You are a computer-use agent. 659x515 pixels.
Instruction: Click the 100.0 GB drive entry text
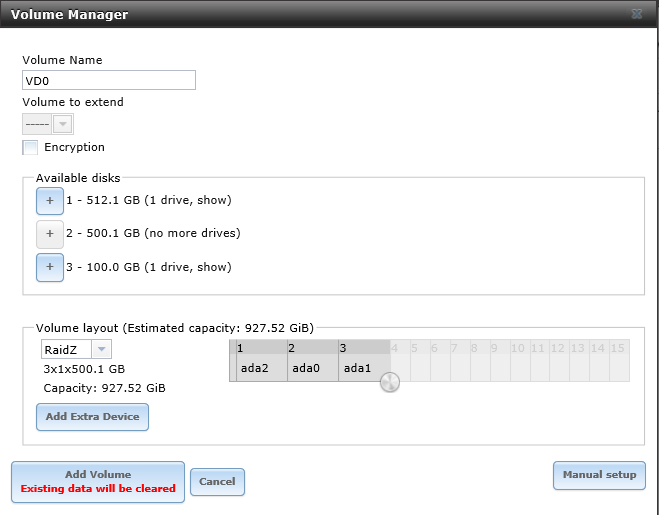pos(149,267)
